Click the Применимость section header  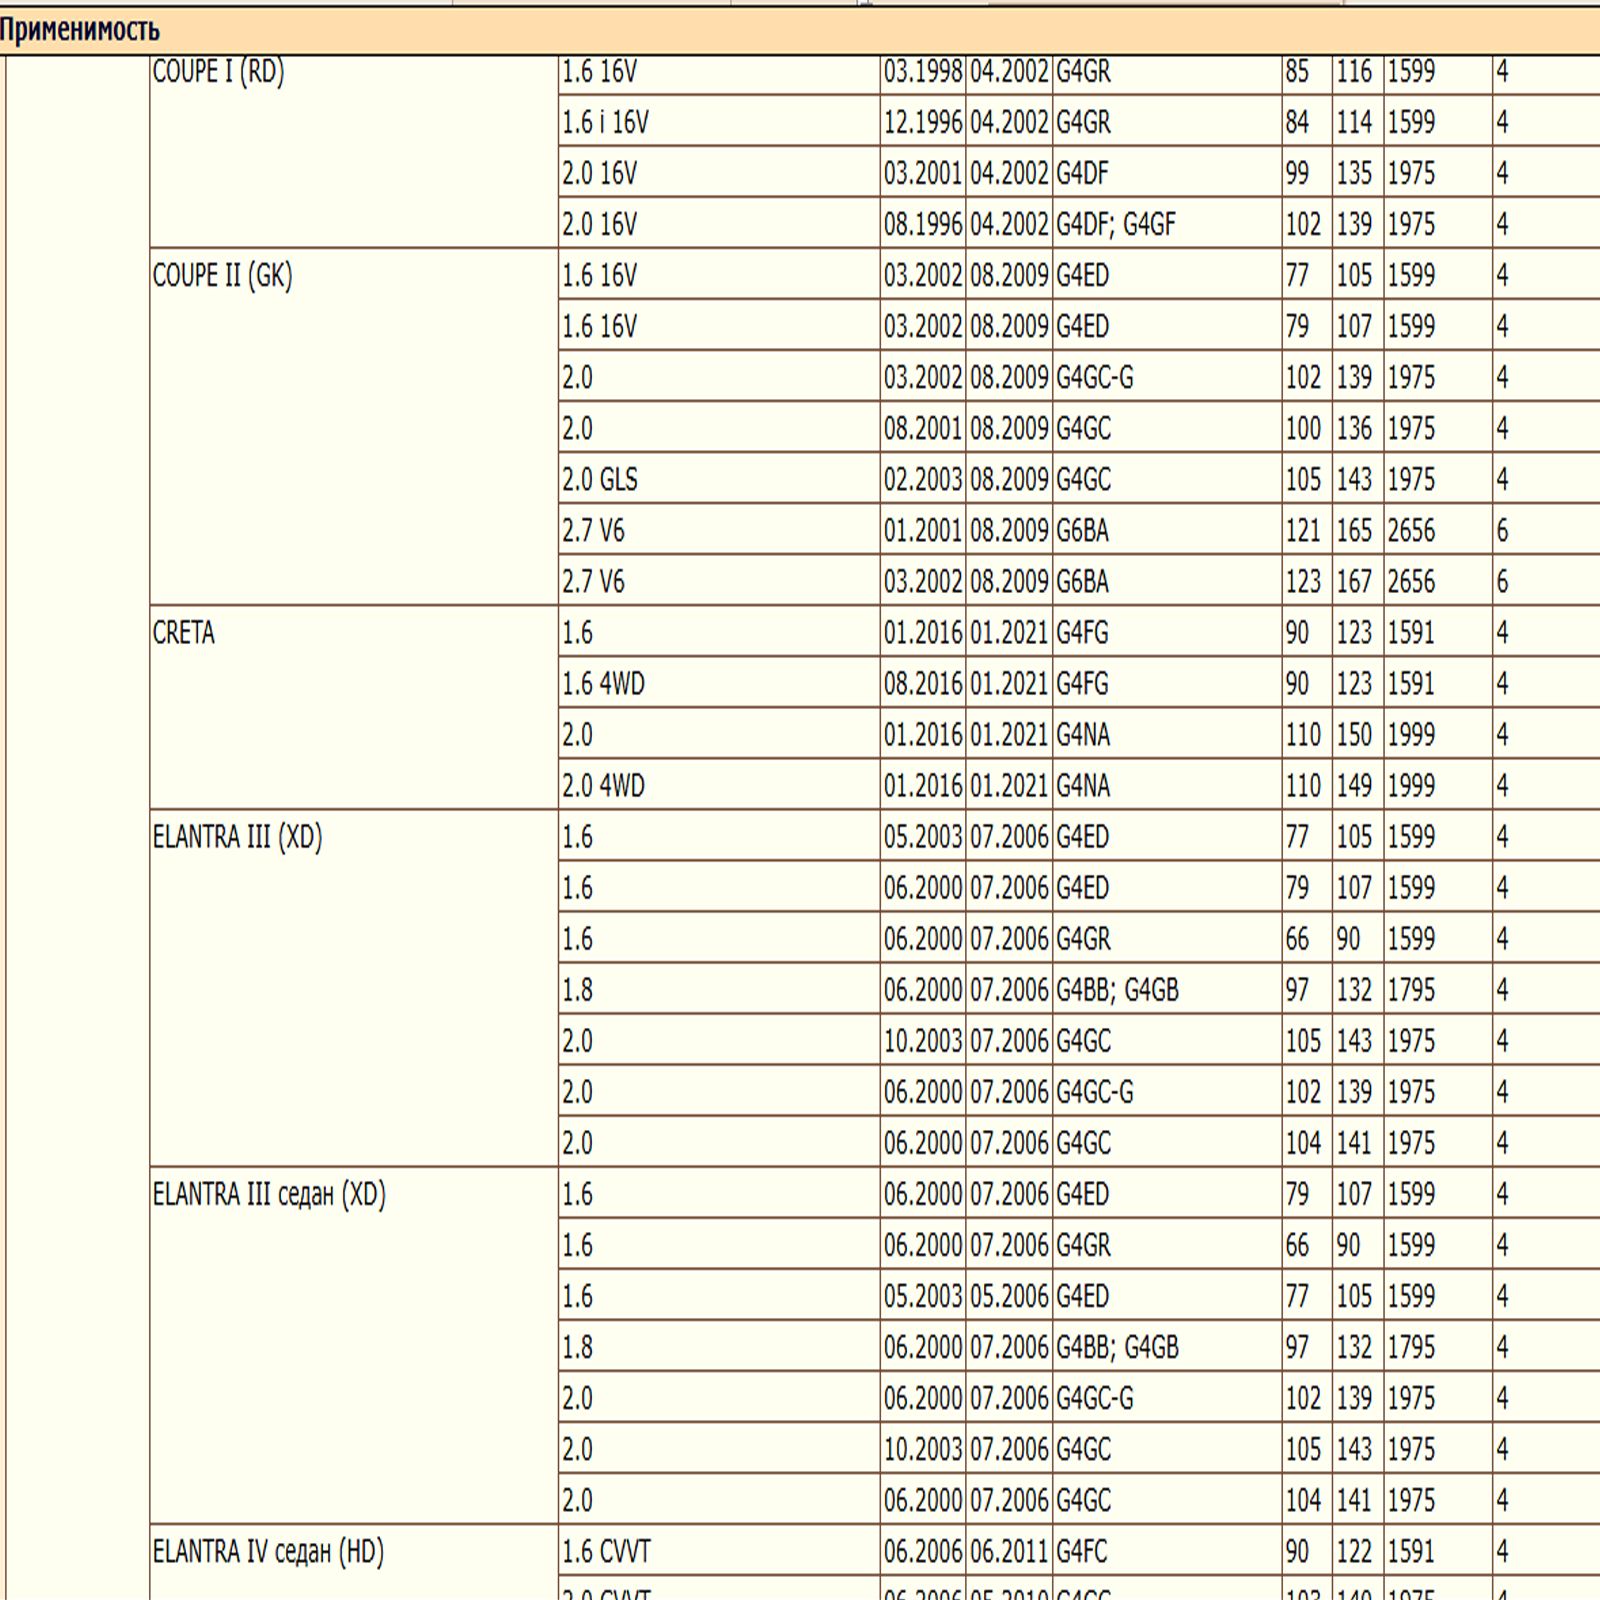tap(80, 30)
